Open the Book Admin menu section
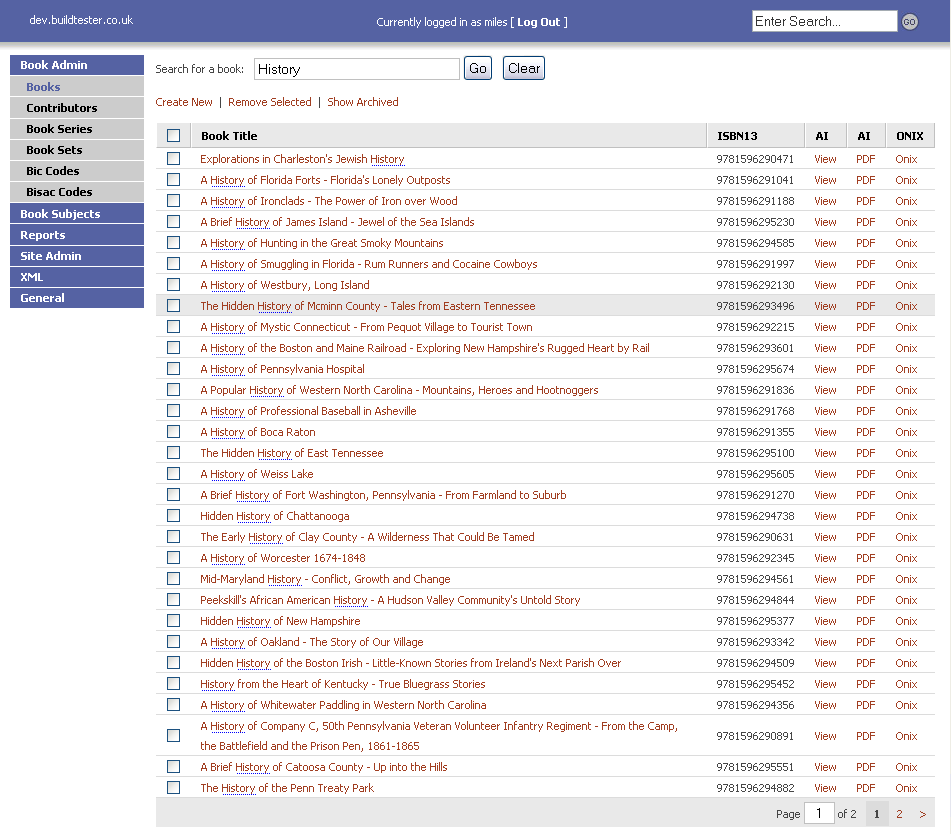 pos(77,65)
